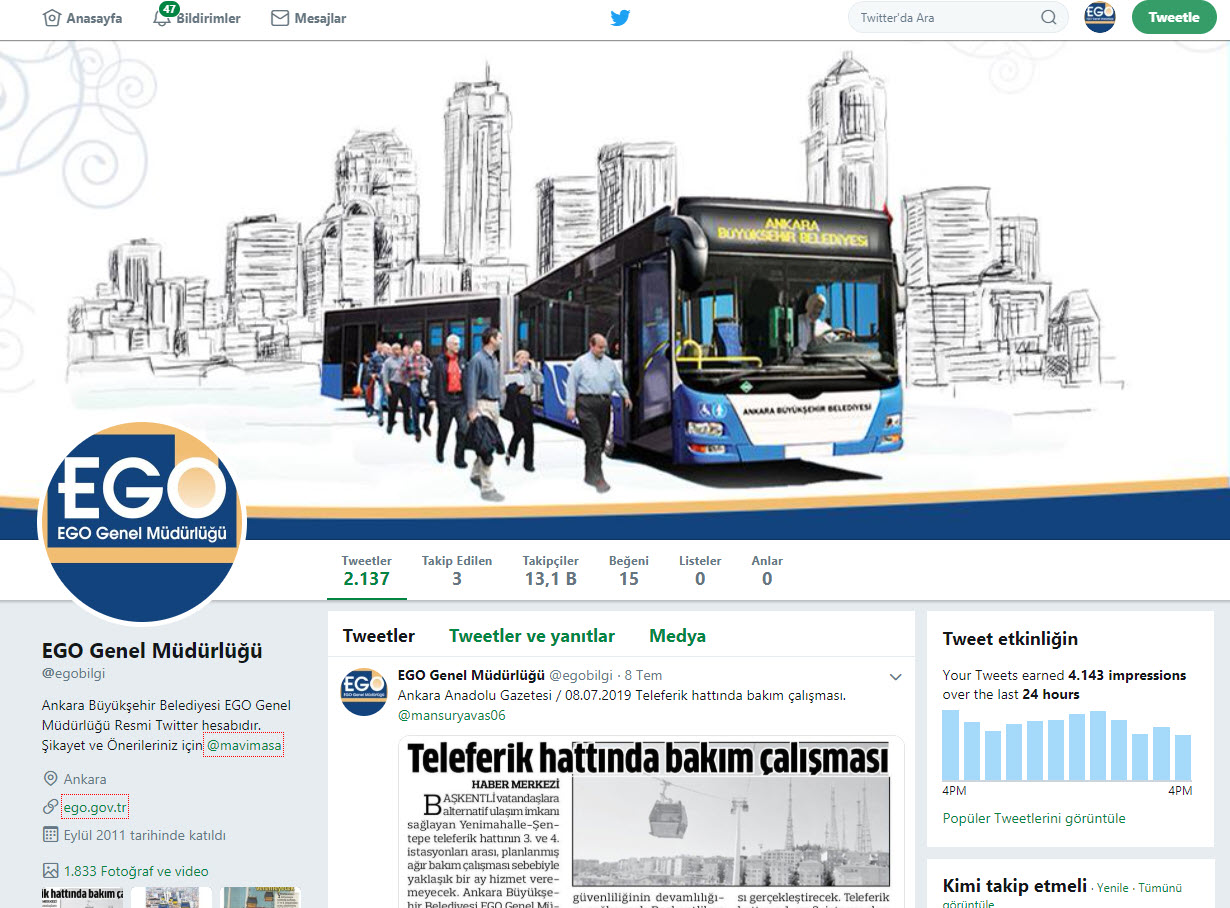
Task: Switch to Tweetler ve yanıtlar tab
Action: tap(531, 636)
